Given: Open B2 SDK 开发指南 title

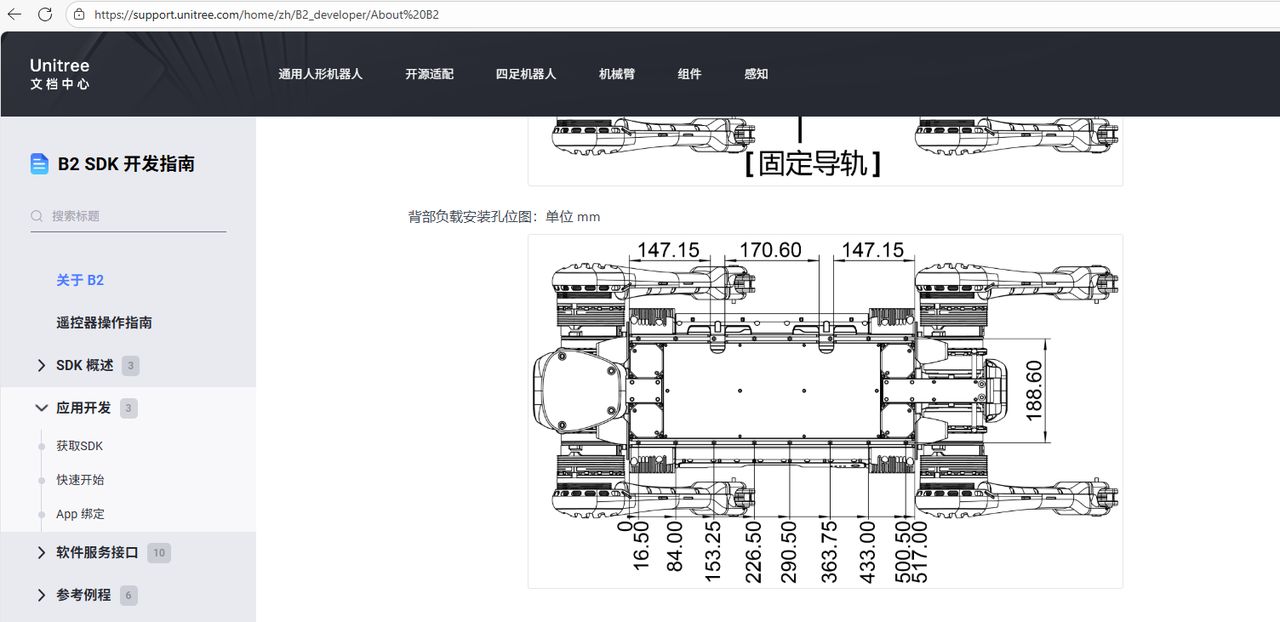Looking at the screenshot, I should tap(126, 164).
